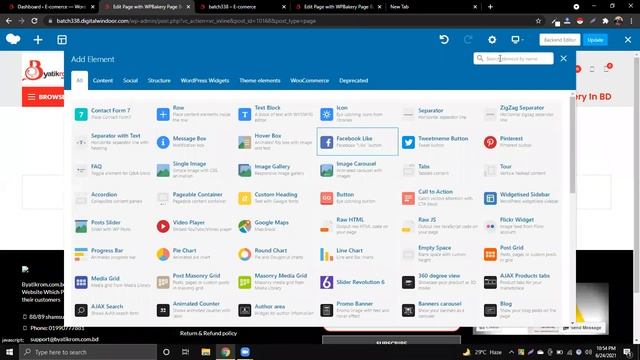Add the 360 degree view element
Image resolution: width=640 pixels, height=360 pixels.
[x=439, y=282]
